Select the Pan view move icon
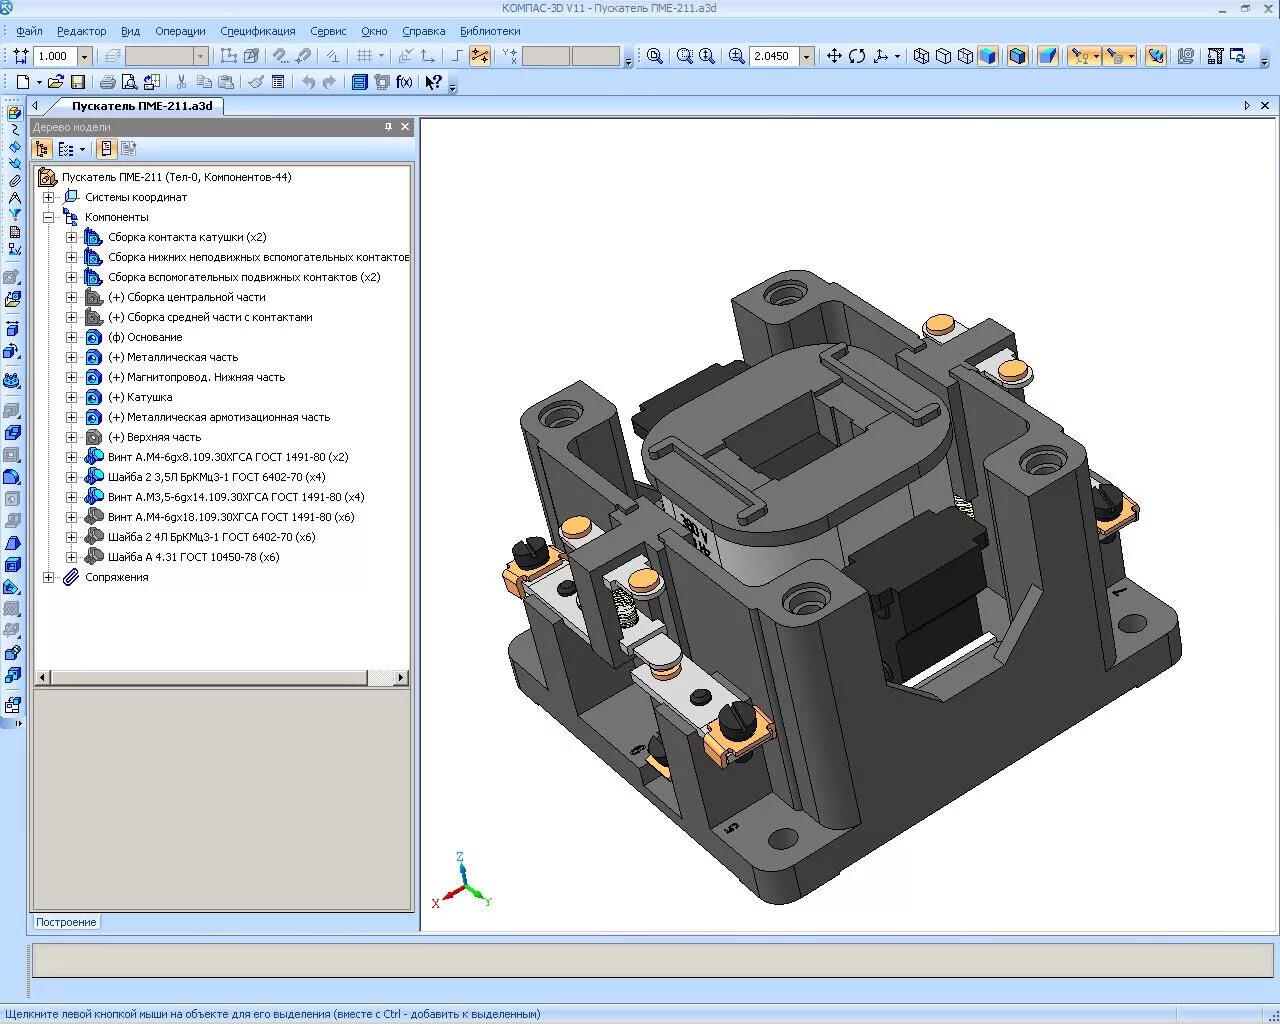The image size is (1280, 1024). pyautogui.click(x=834, y=56)
